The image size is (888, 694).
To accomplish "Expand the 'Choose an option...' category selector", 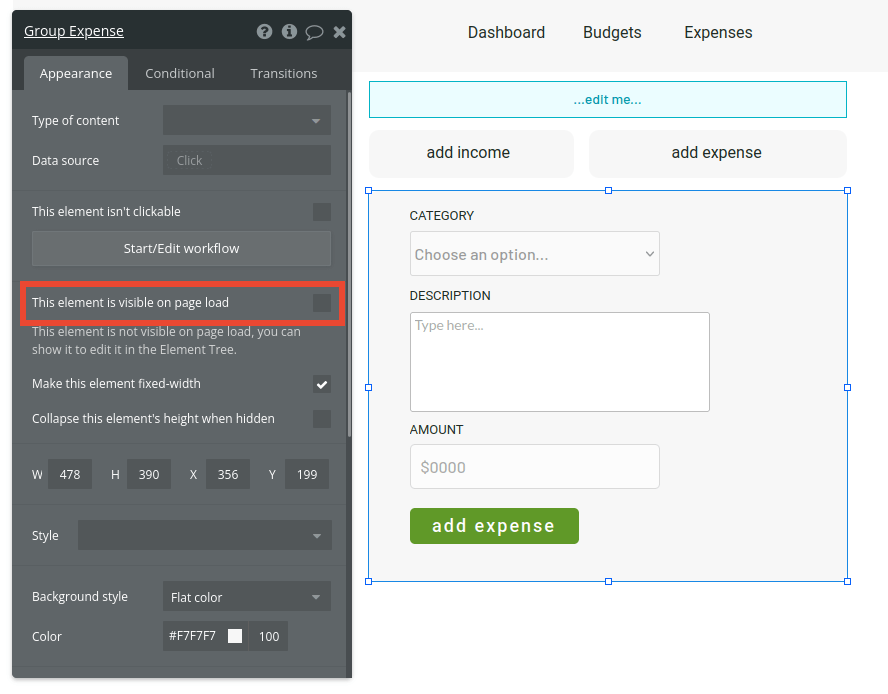I will pos(534,254).
